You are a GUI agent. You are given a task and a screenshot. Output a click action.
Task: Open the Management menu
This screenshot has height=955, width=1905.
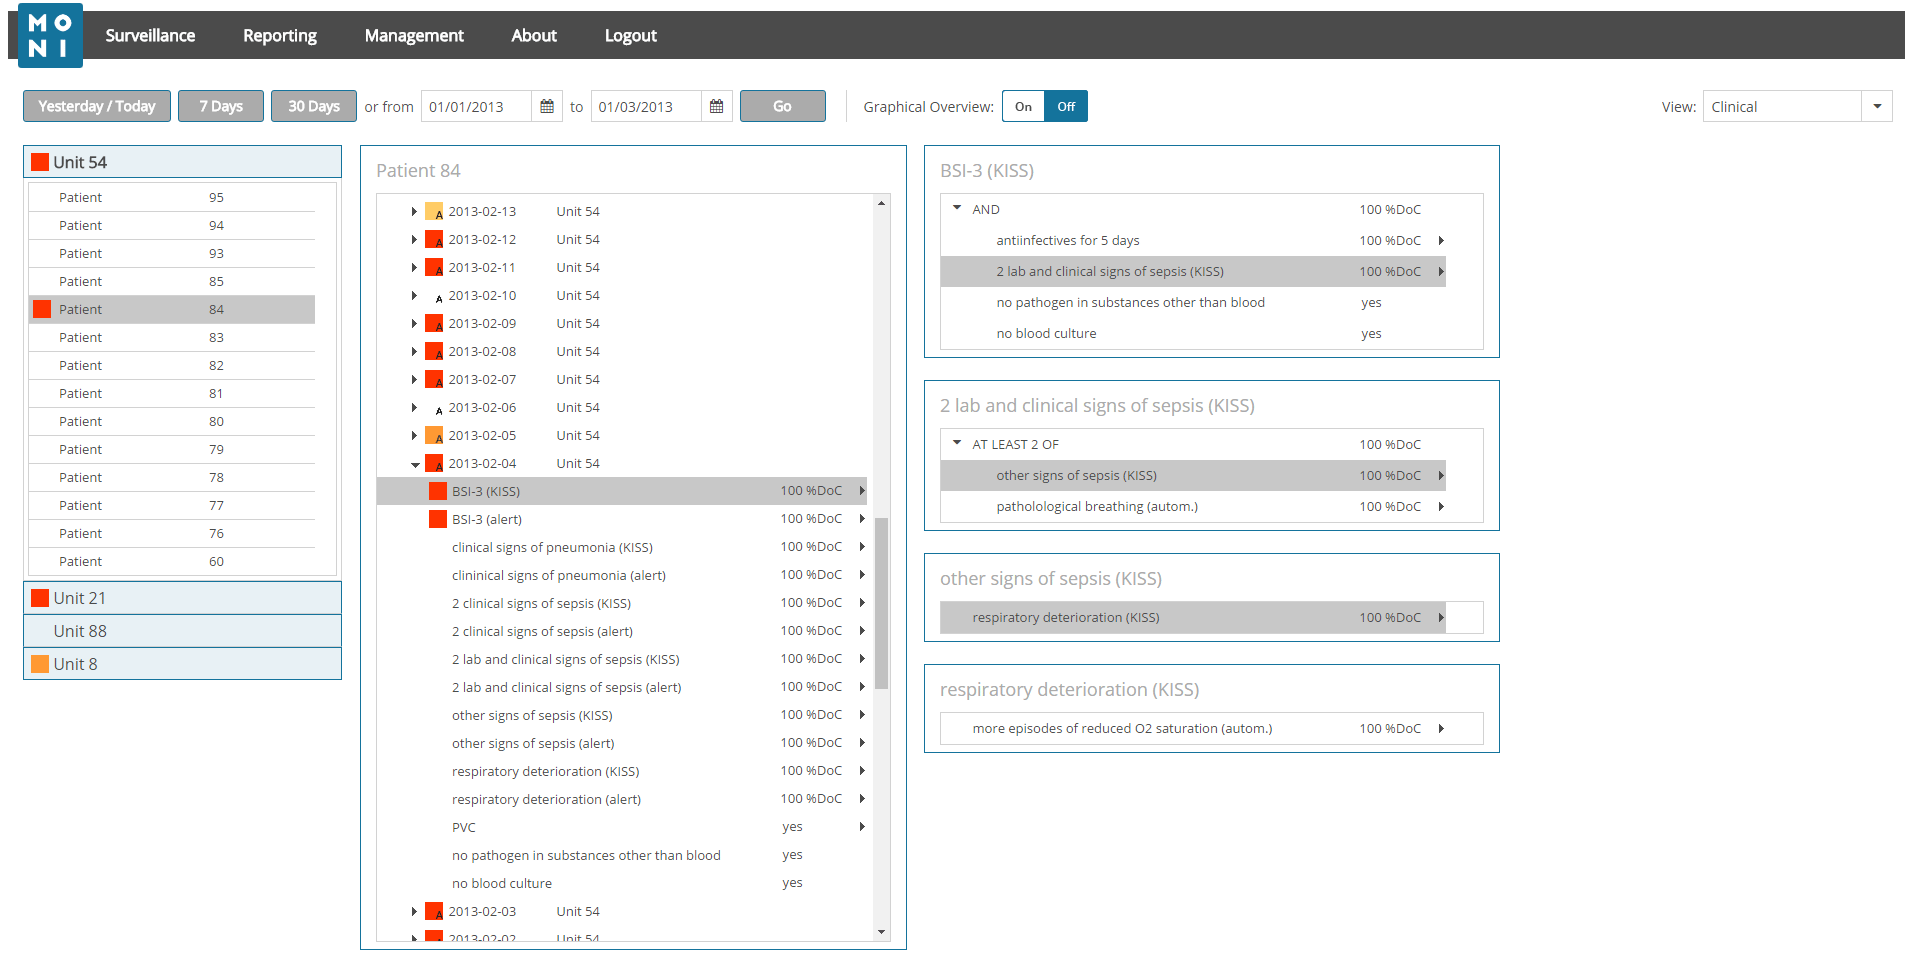(x=414, y=35)
